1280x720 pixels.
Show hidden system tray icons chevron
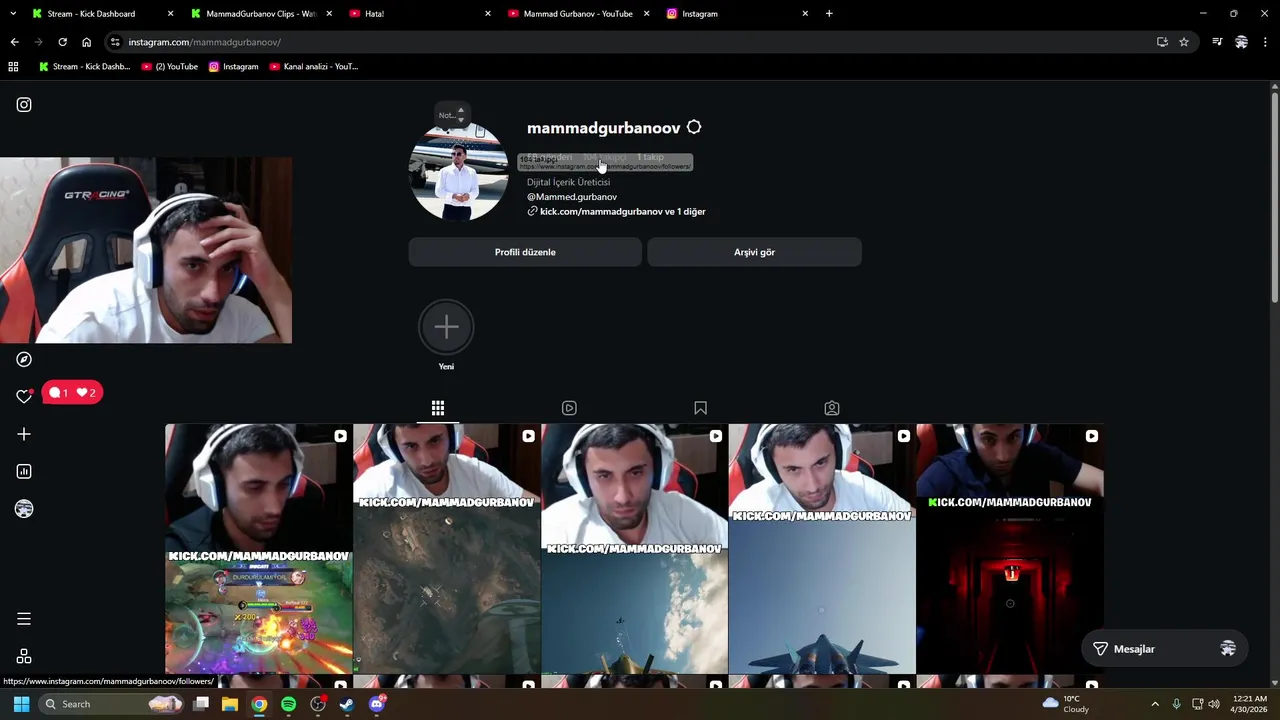point(1155,704)
